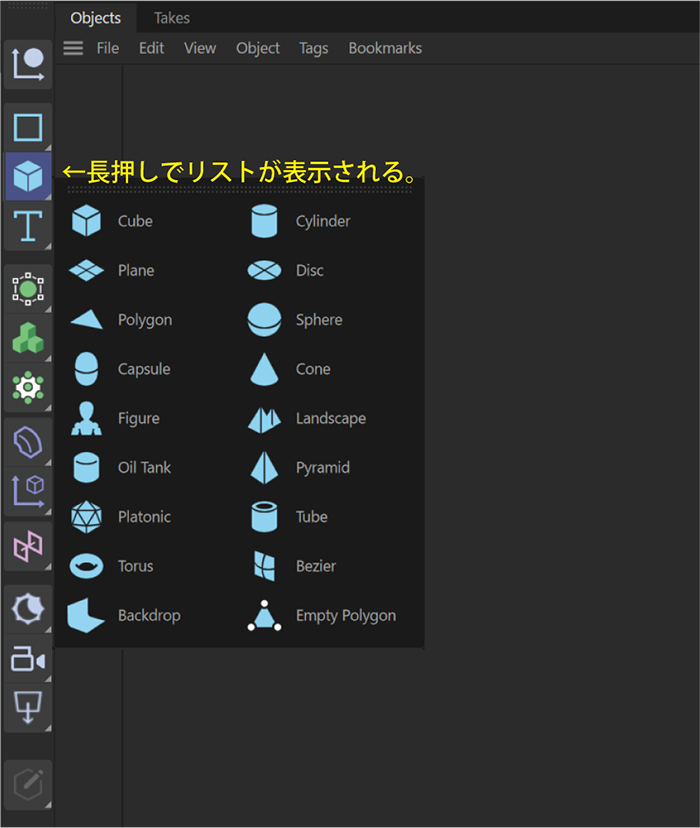Viewport: 700px width, 828px height.
Task: Click the "Capsule" label text
Action: coord(144,369)
